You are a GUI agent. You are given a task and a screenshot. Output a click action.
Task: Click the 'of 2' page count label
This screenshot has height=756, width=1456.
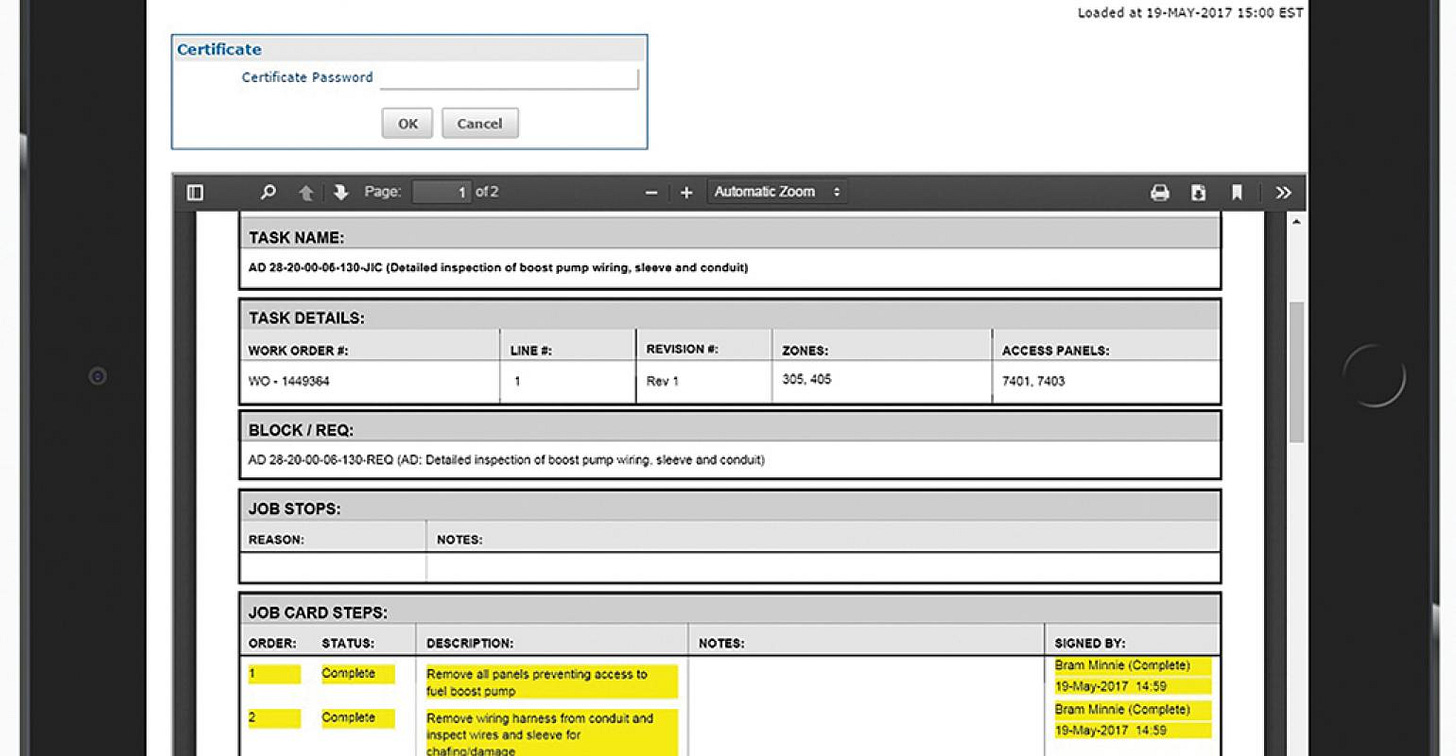point(487,191)
